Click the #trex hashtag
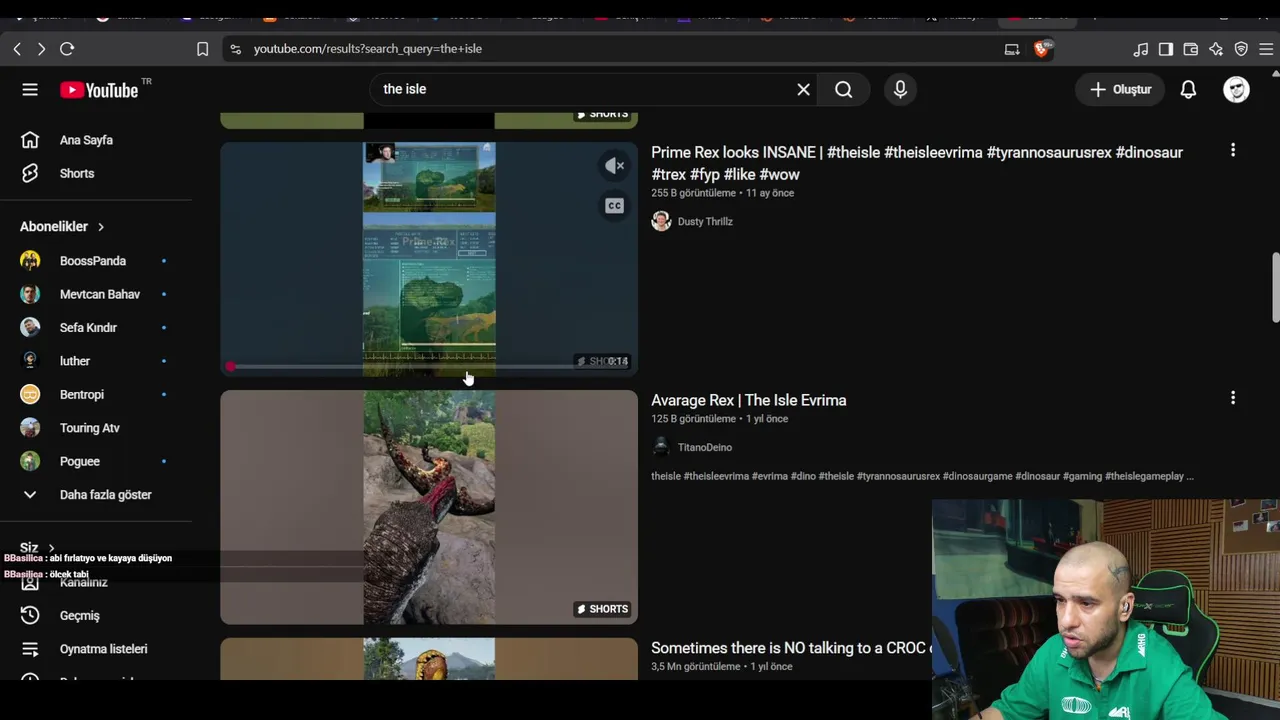 click(x=669, y=175)
